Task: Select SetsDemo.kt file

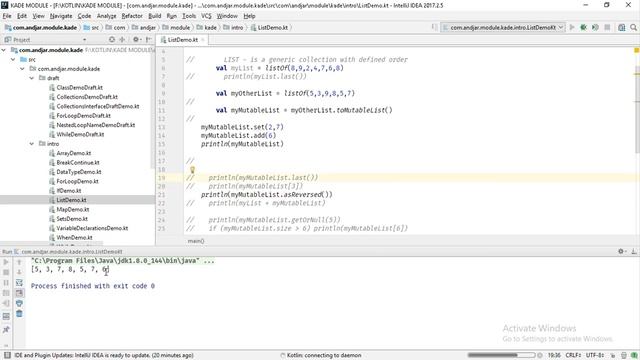Action: [72, 219]
